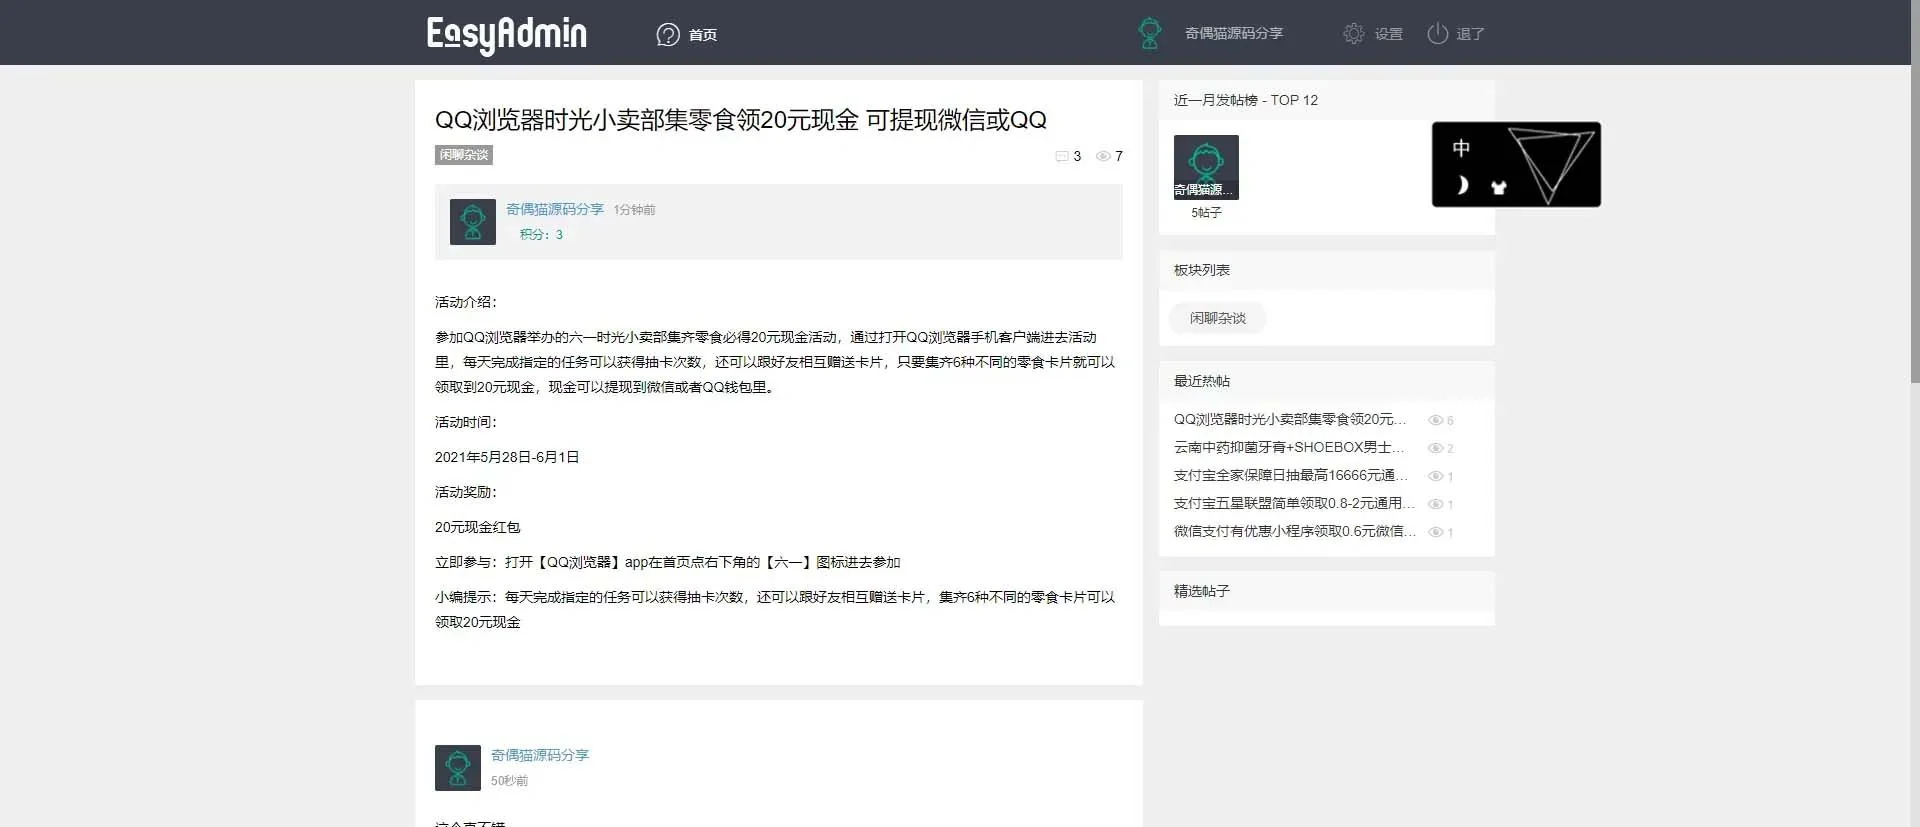Open author link 奇偶猫源码分享 posted 1分钟前
The width and height of the screenshot is (1920, 827).
coord(554,209)
